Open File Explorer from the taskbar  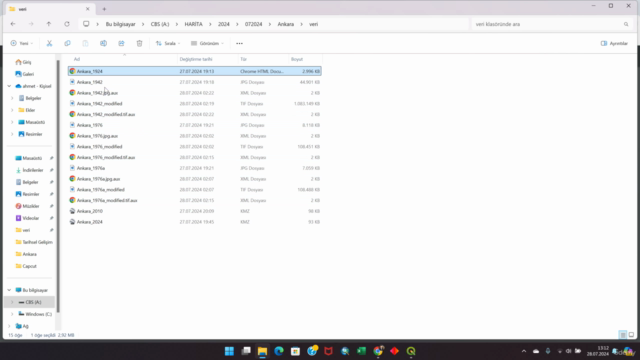point(262,351)
